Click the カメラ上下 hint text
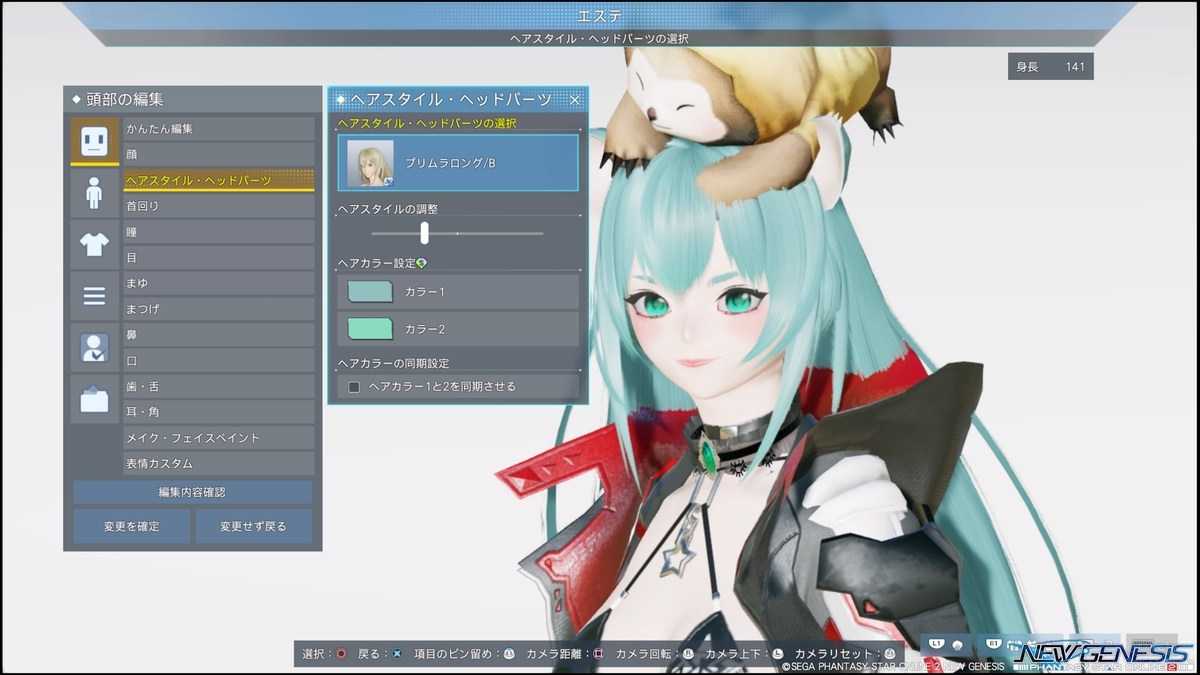This screenshot has width=1200, height=675. point(735,654)
